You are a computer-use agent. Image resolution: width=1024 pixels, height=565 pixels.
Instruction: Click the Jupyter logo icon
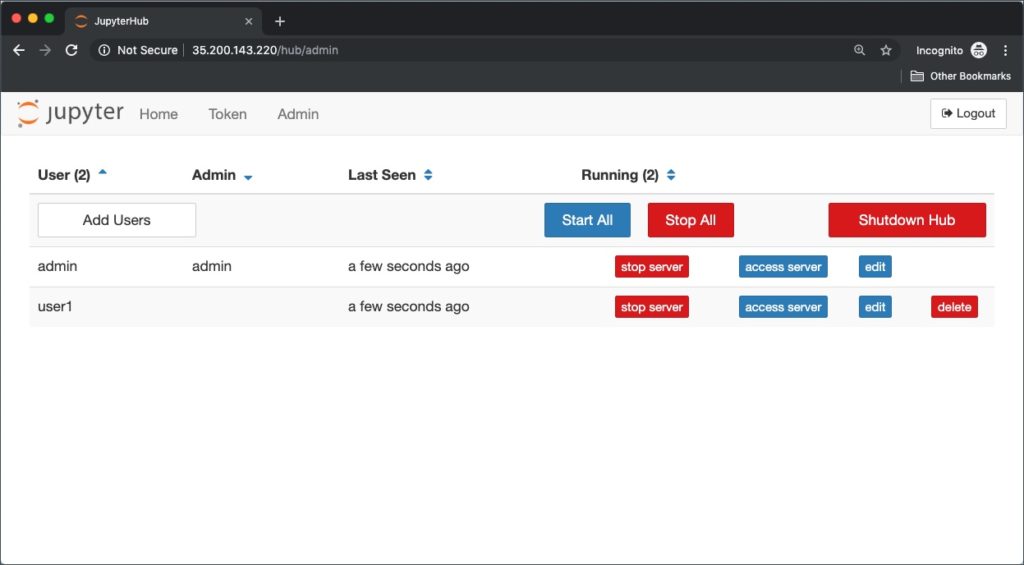pyautogui.click(x=29, y=113)
